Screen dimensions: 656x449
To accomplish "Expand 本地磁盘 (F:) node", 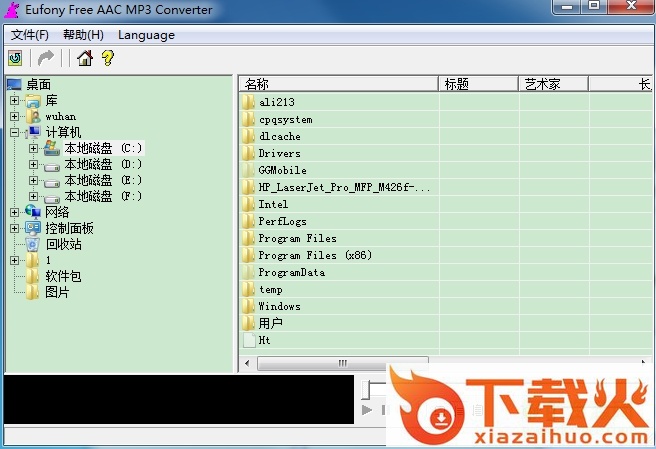I will tap(33, 196).
